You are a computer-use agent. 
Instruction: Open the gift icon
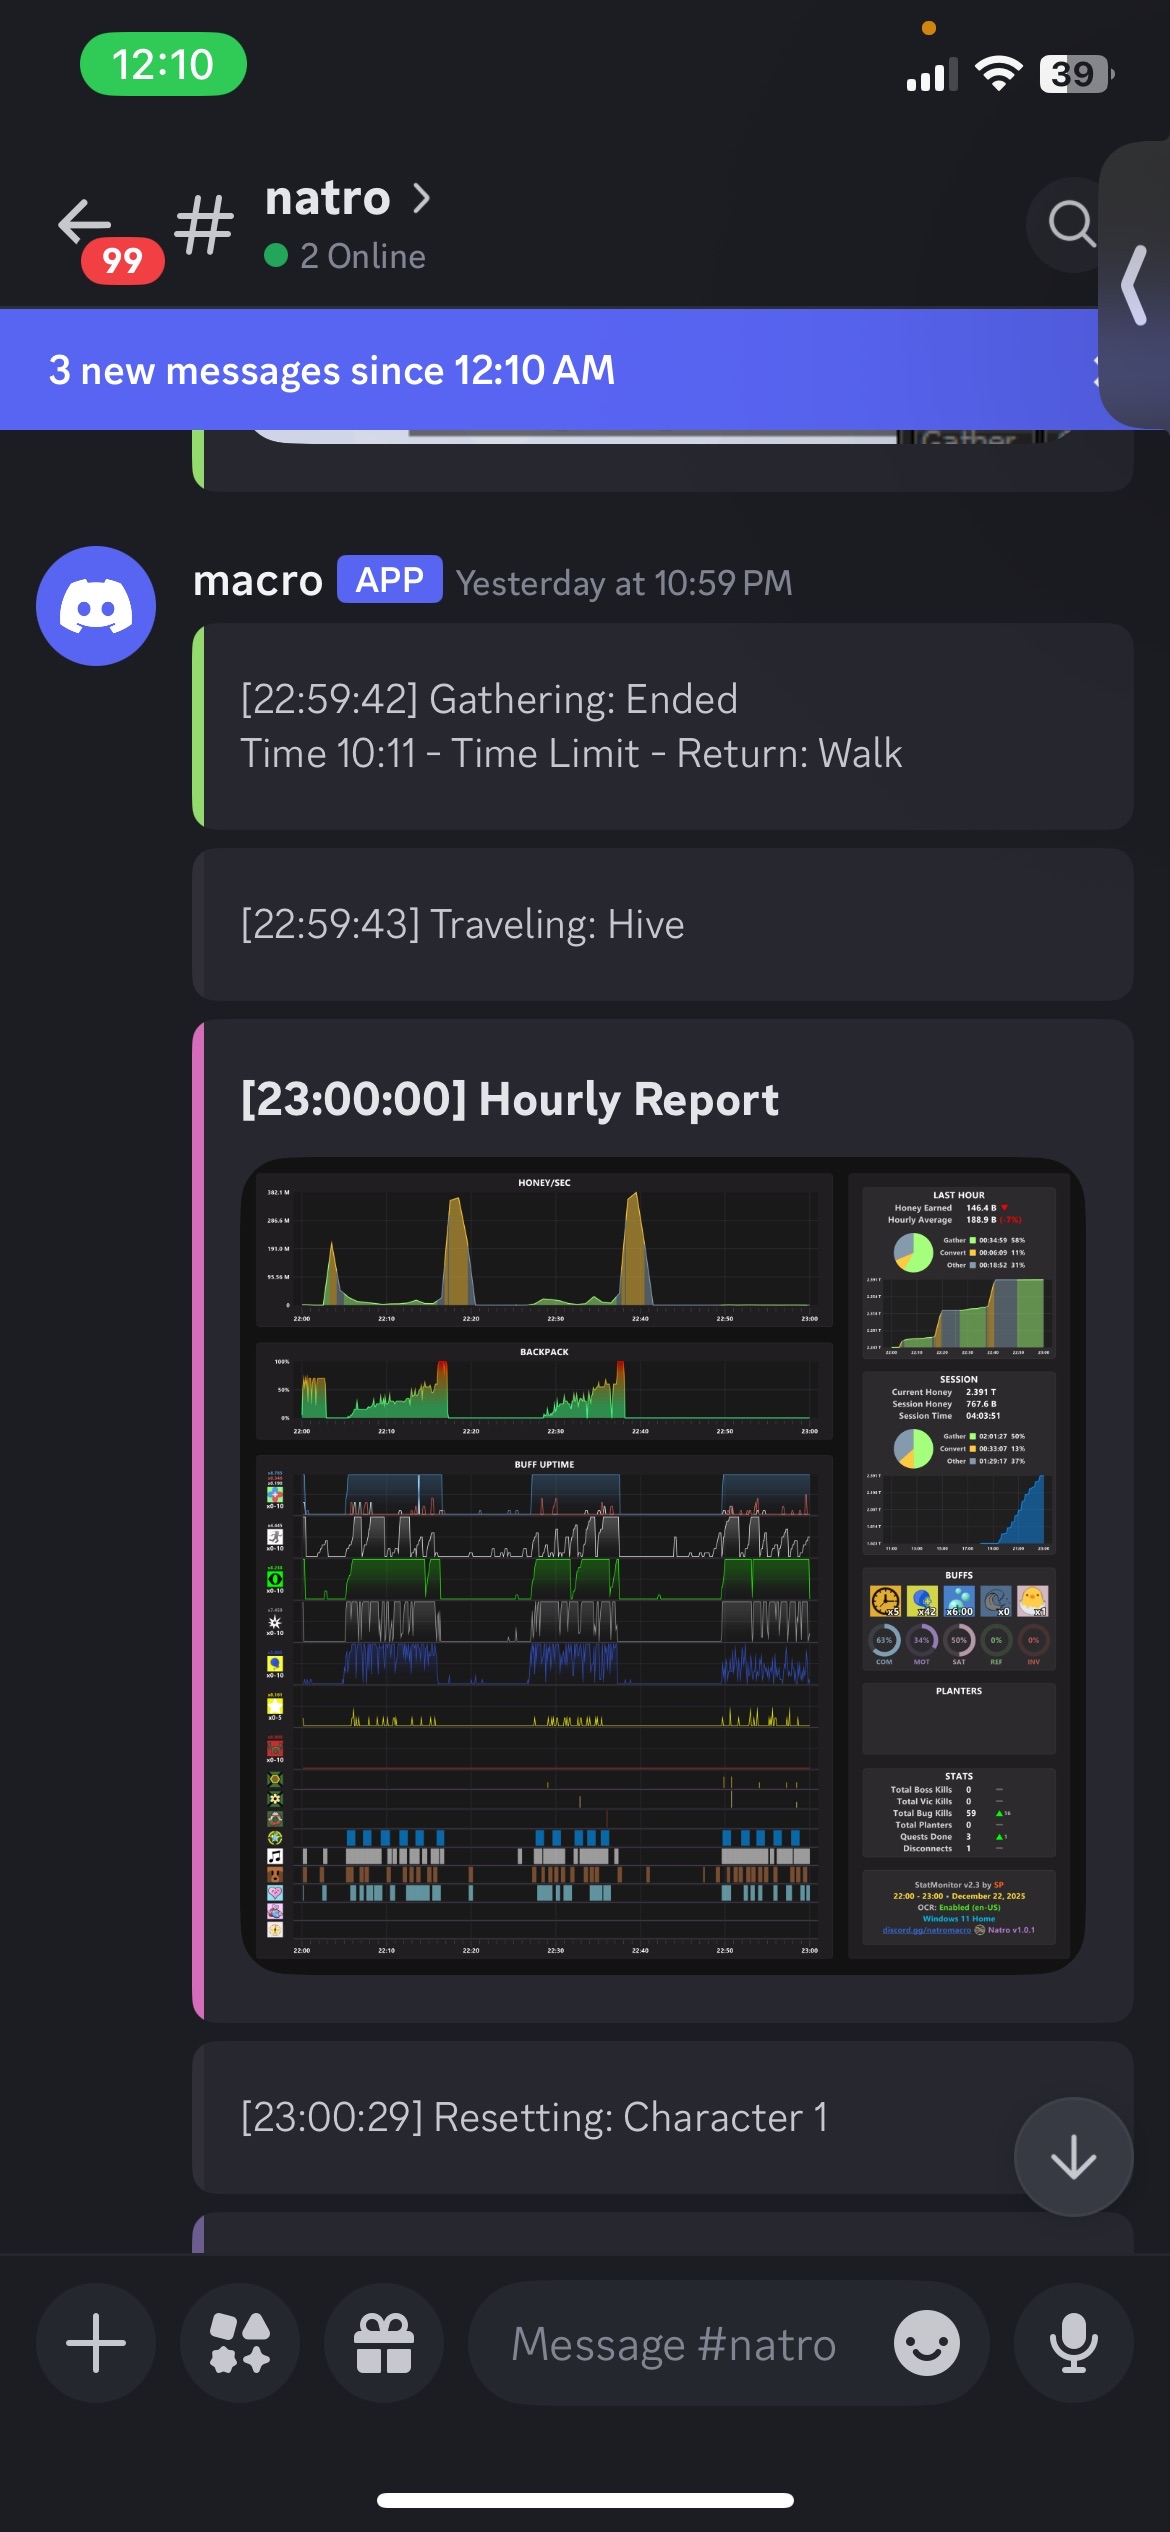tap(384, 2343)
